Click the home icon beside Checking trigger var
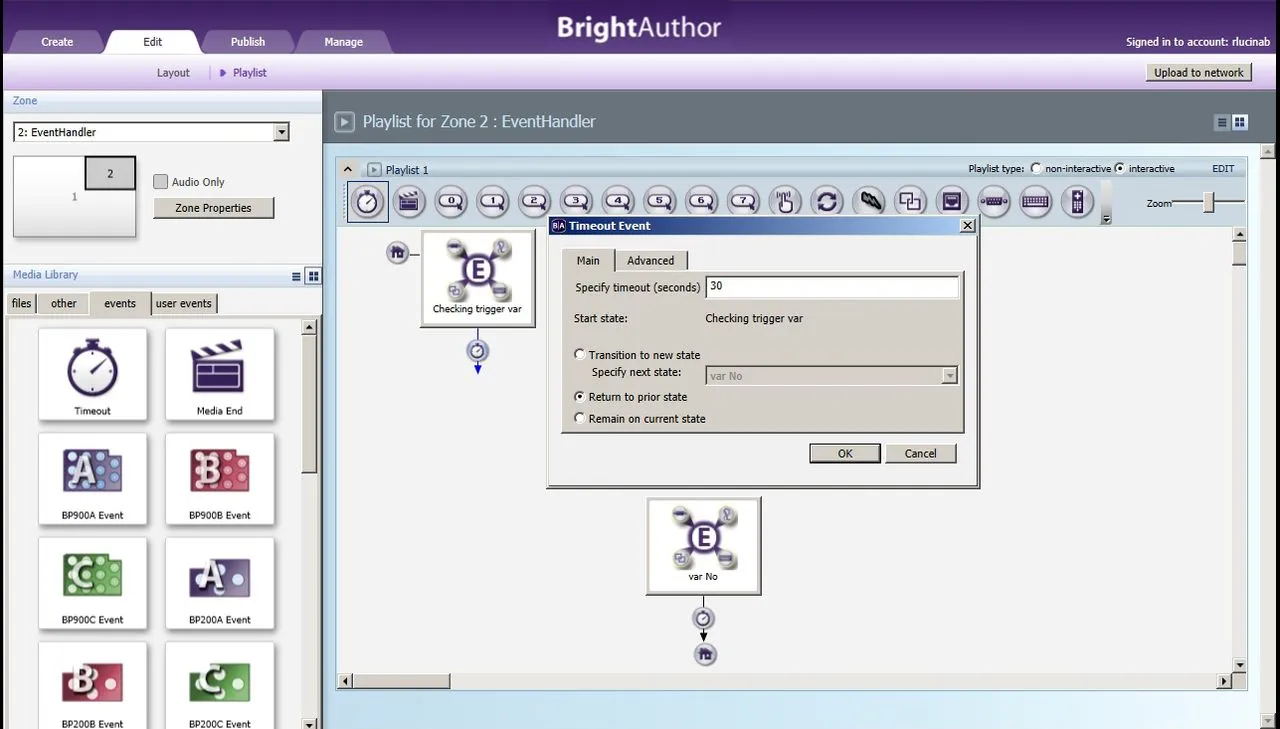 (398, 253)
